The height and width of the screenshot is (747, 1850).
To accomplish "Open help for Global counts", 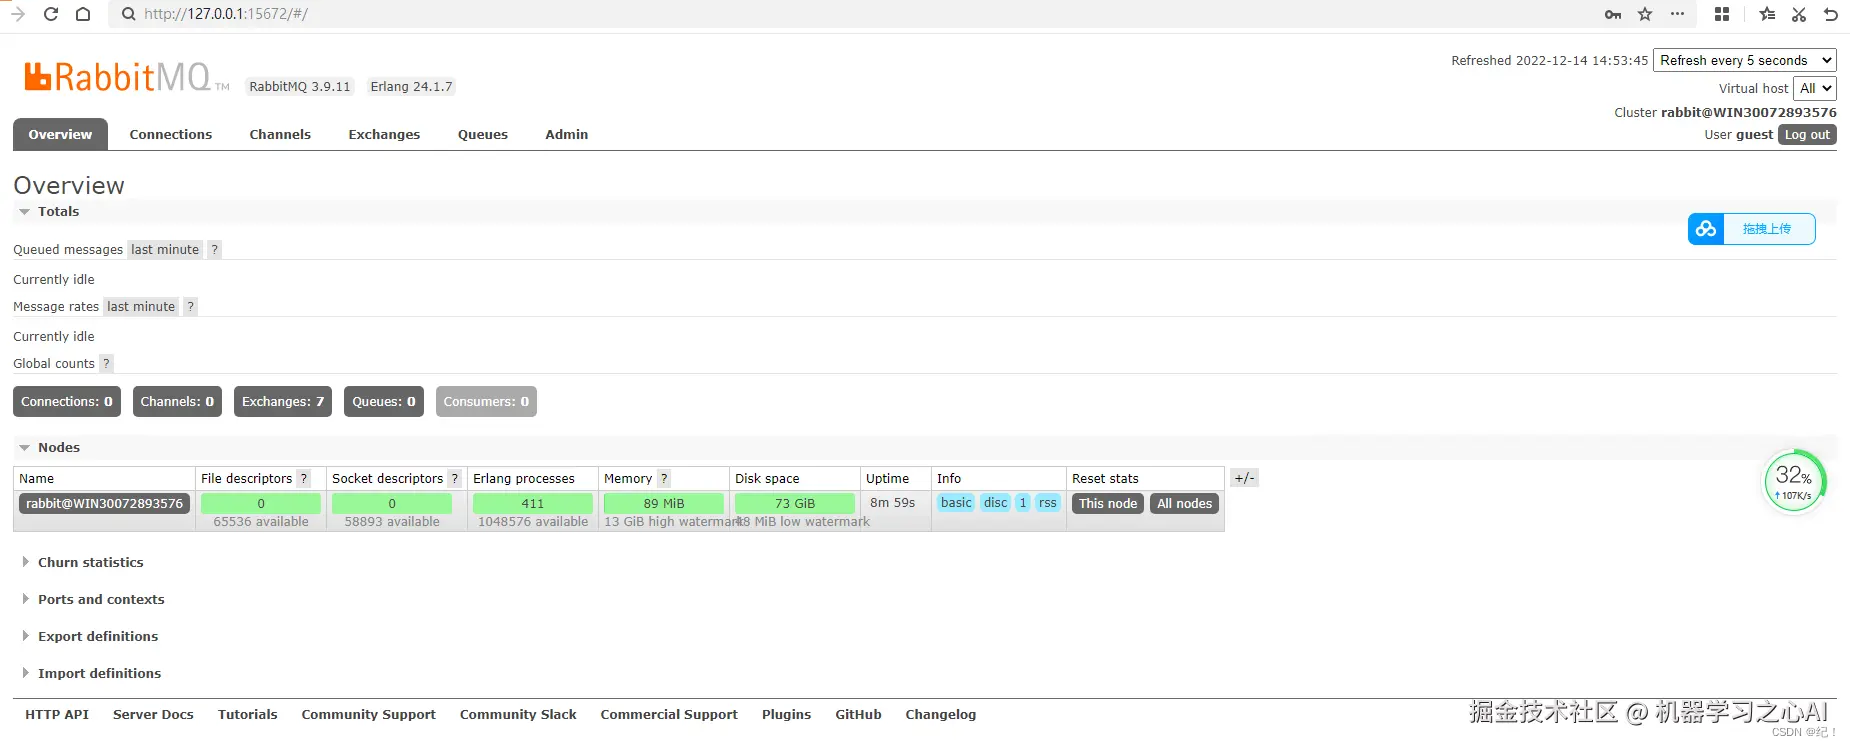I will (106, 364).
